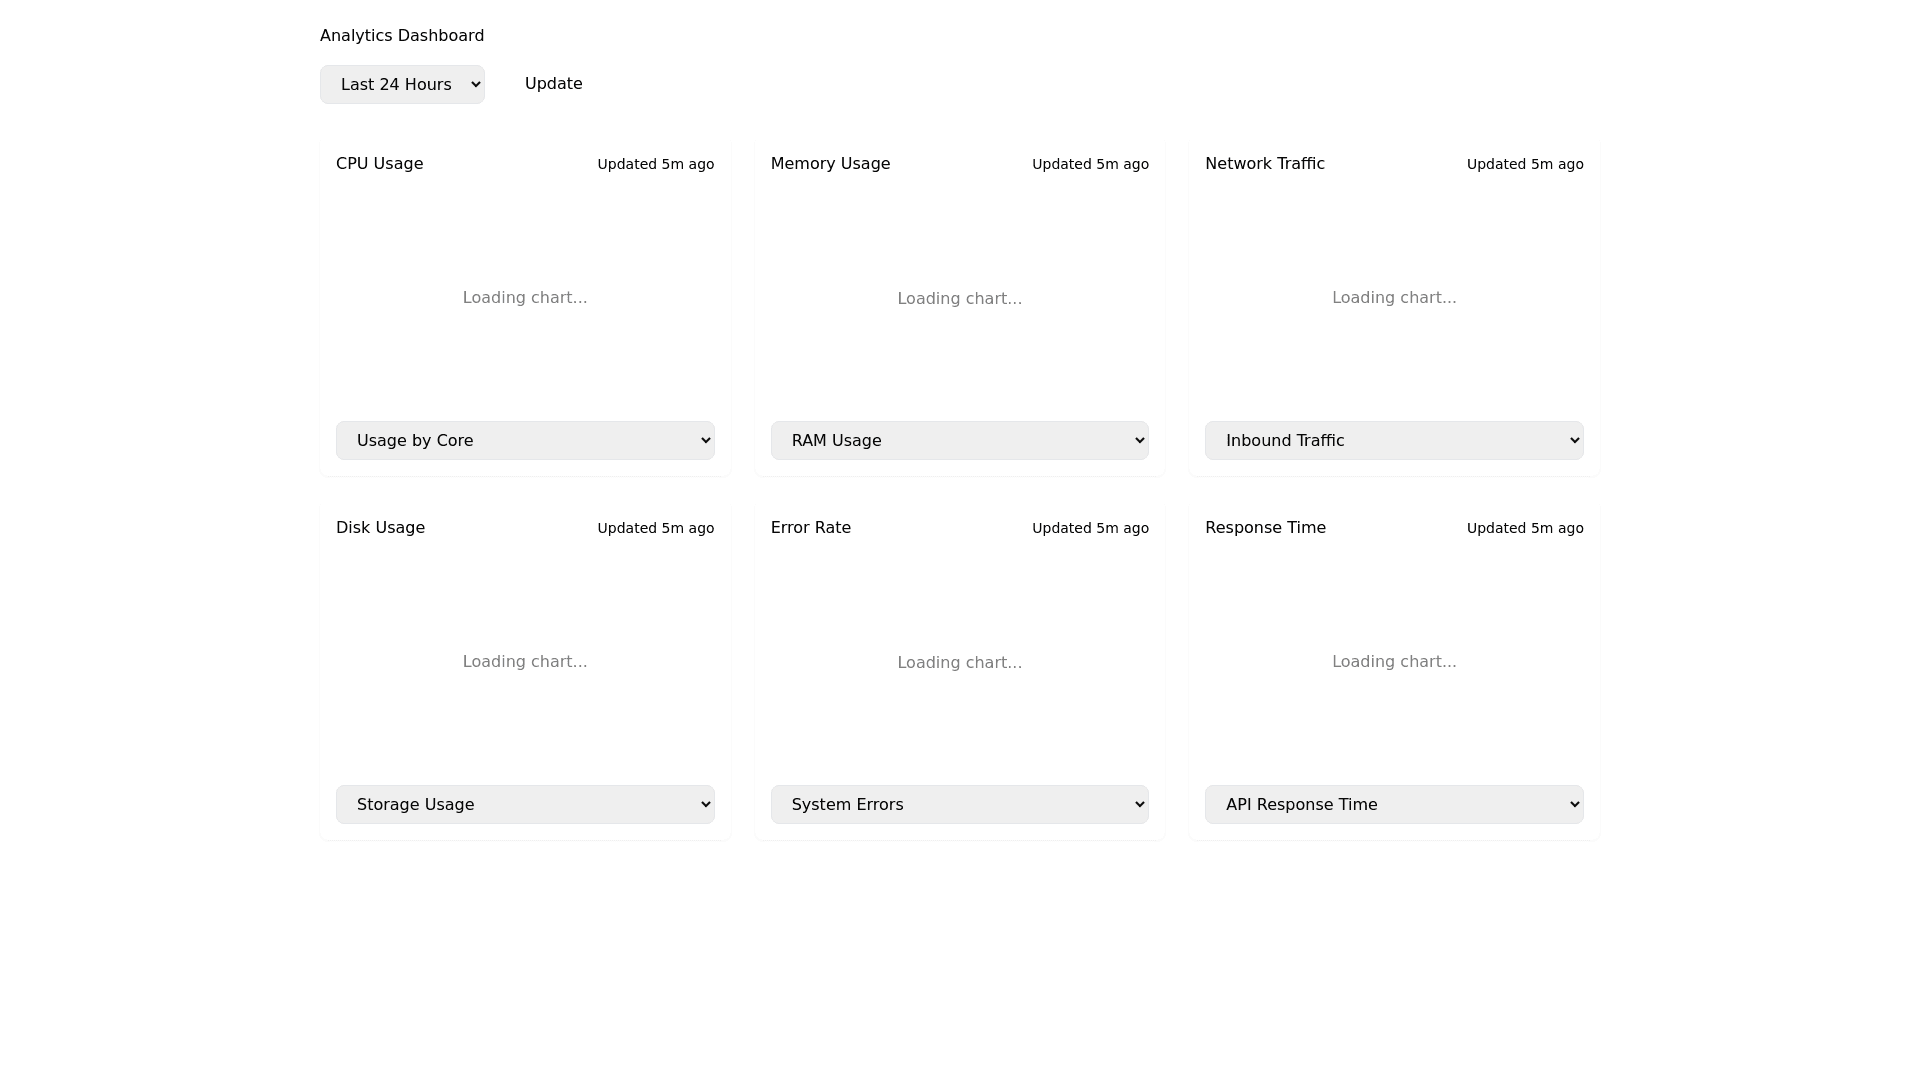Expand the Storage Usage dropdown
The width and height of the screenshot is (1920, 1080).
525,805
